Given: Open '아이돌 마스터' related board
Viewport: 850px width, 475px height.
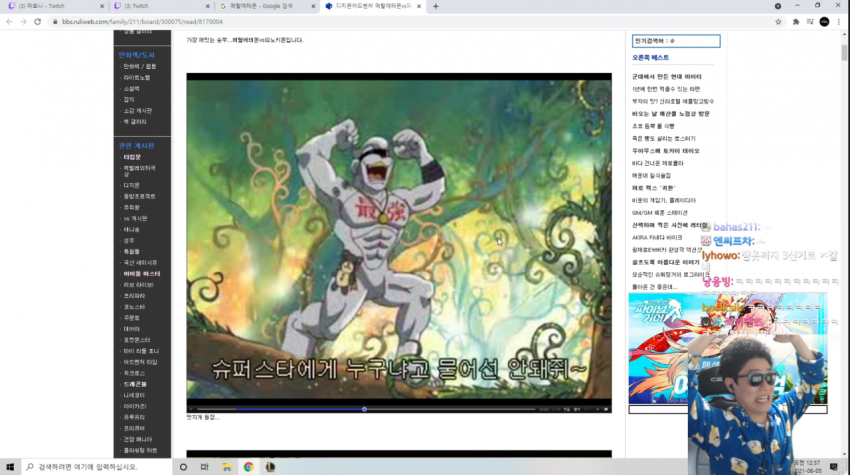Looking at the screenshot, I should tap(141, 274).
